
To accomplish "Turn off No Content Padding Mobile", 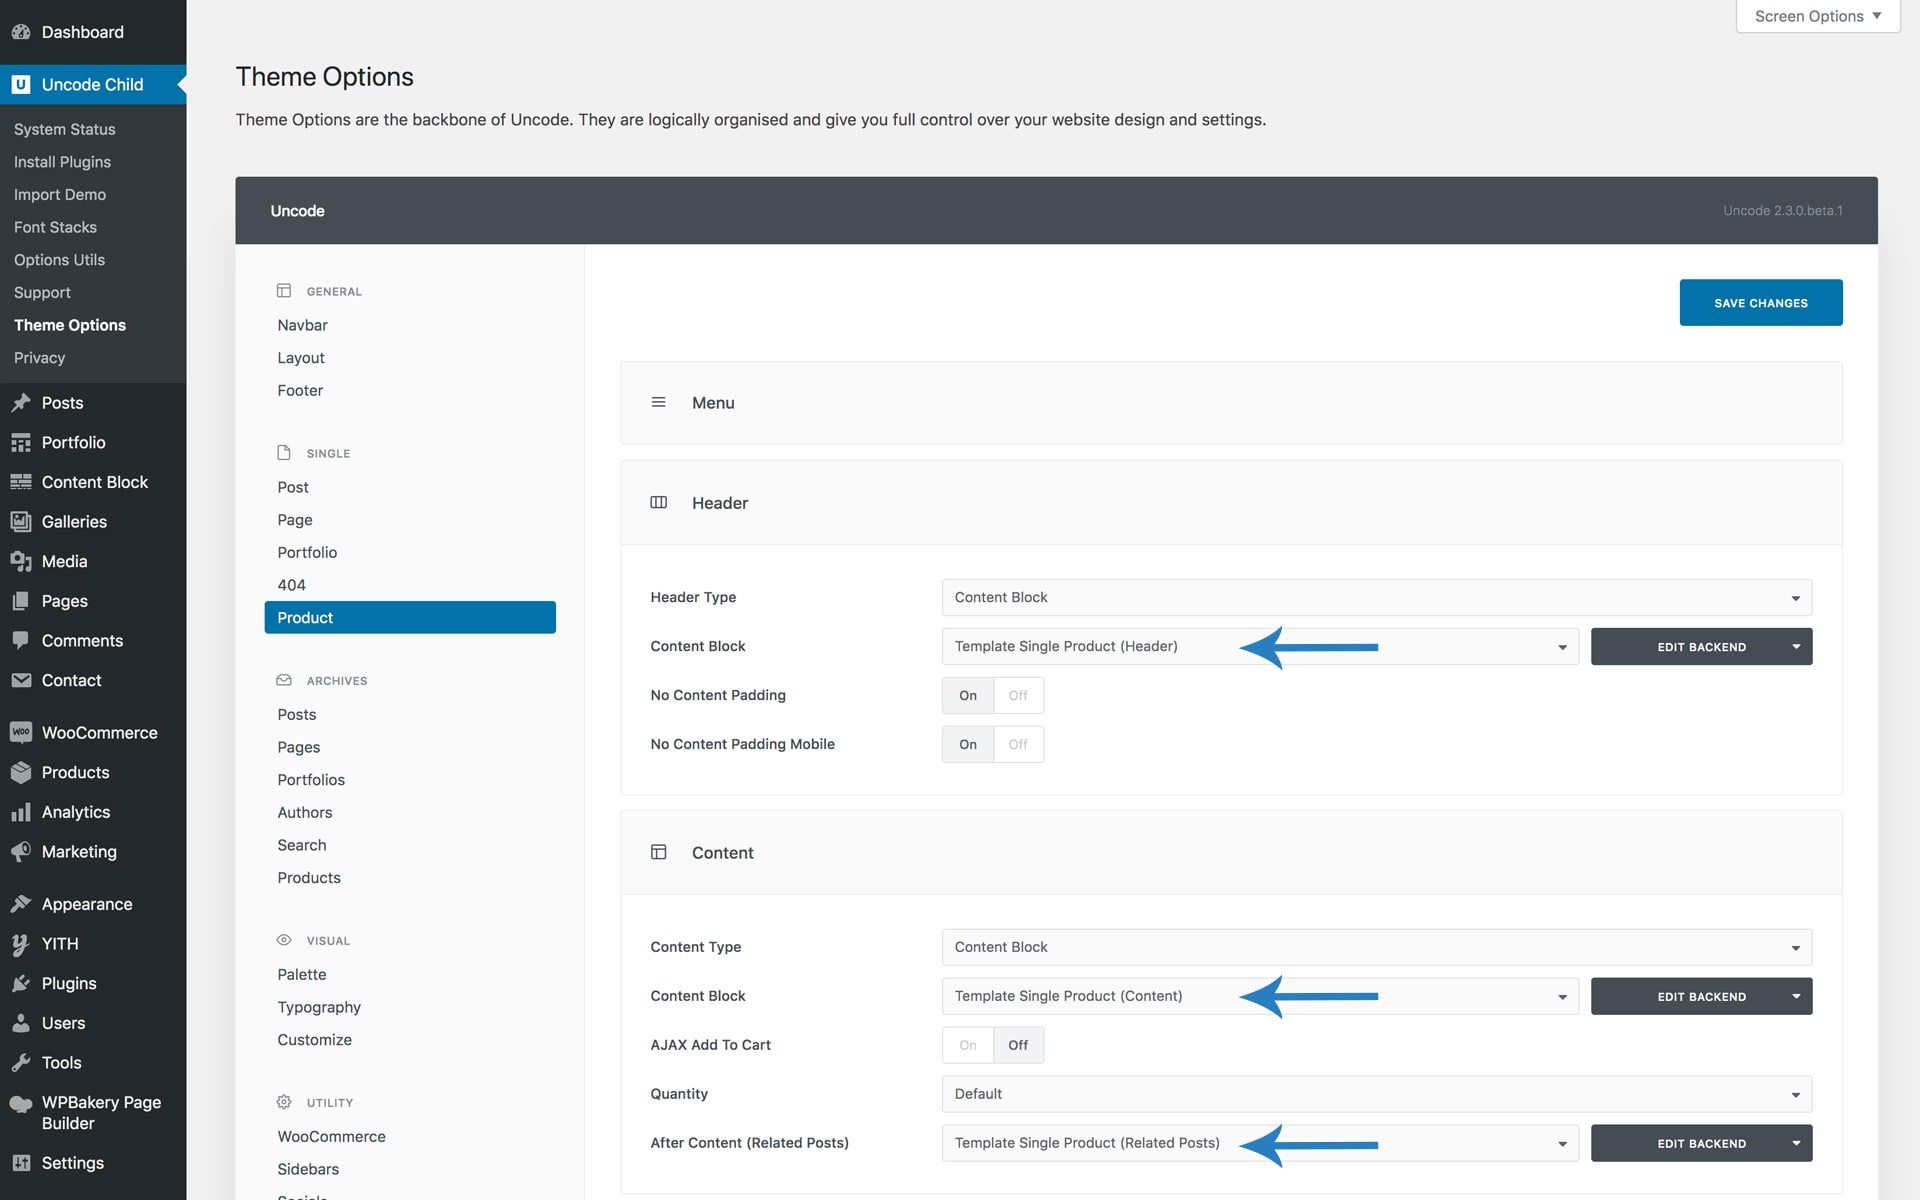I will 1018,744.
